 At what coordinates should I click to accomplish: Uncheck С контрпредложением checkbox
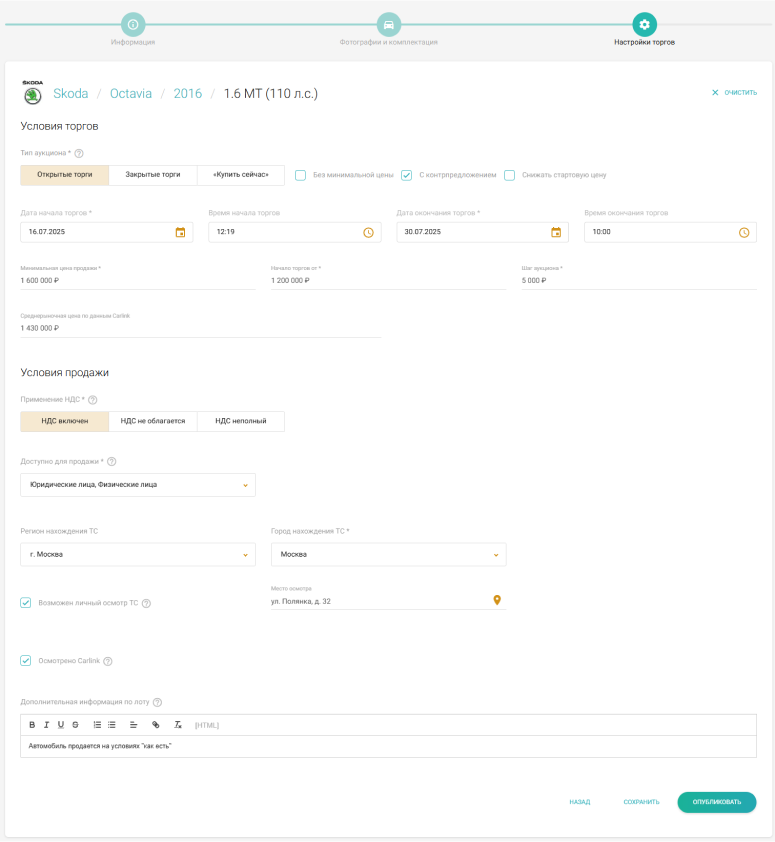407,175
